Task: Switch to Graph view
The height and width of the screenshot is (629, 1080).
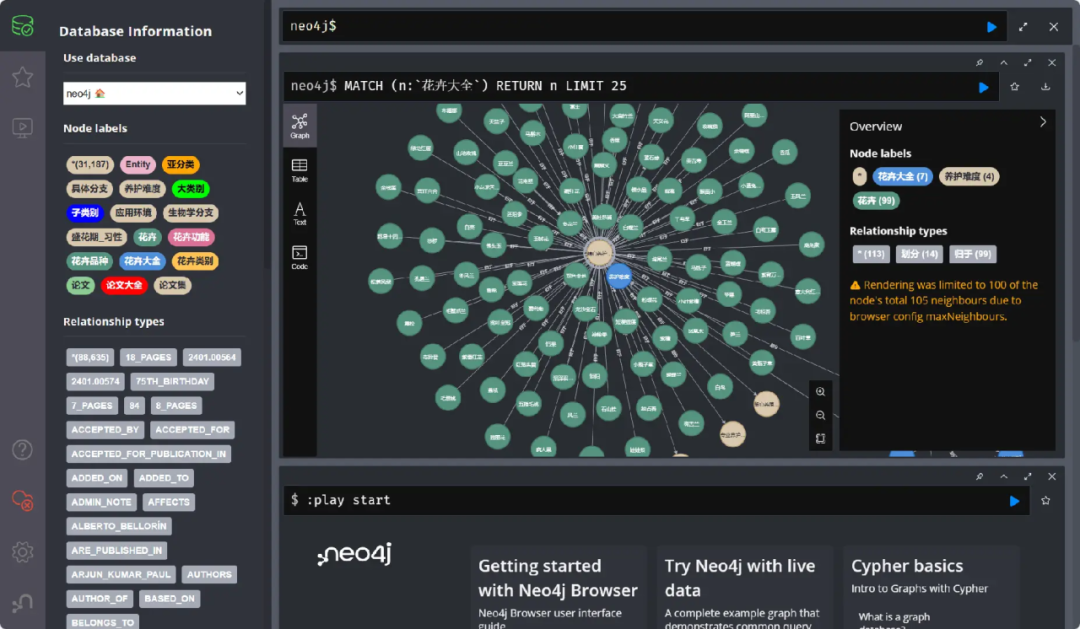Action: coord(300,126)
